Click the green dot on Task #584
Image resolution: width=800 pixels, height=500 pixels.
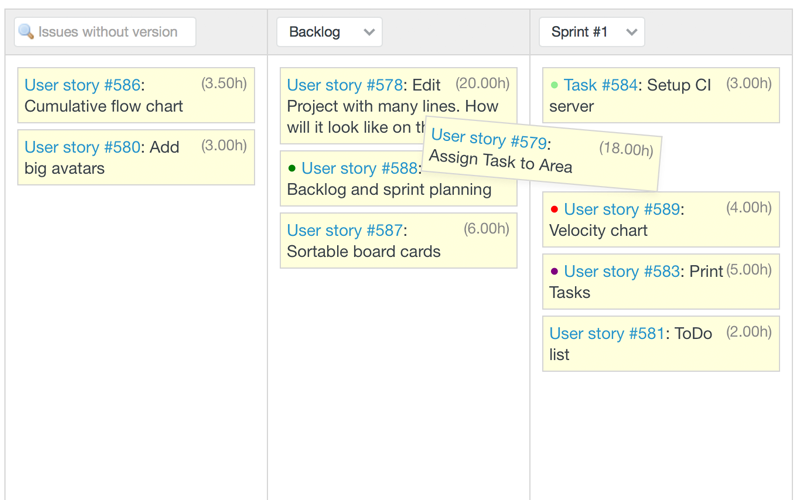[x=555, y=86]
